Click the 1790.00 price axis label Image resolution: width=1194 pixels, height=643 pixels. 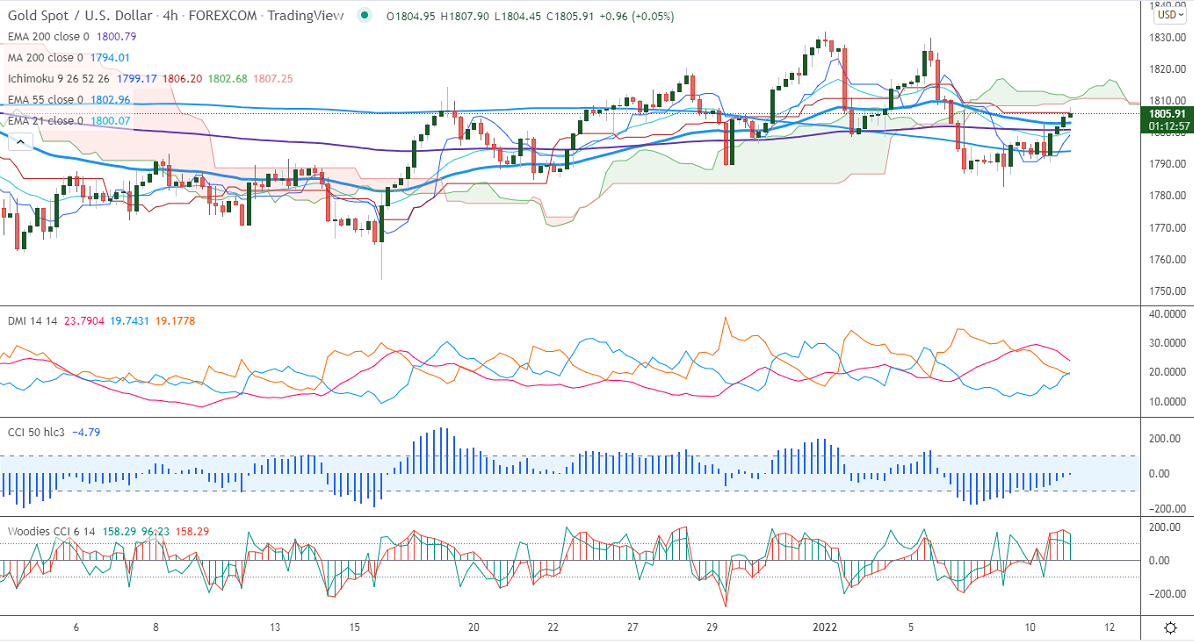[1168, 164]
